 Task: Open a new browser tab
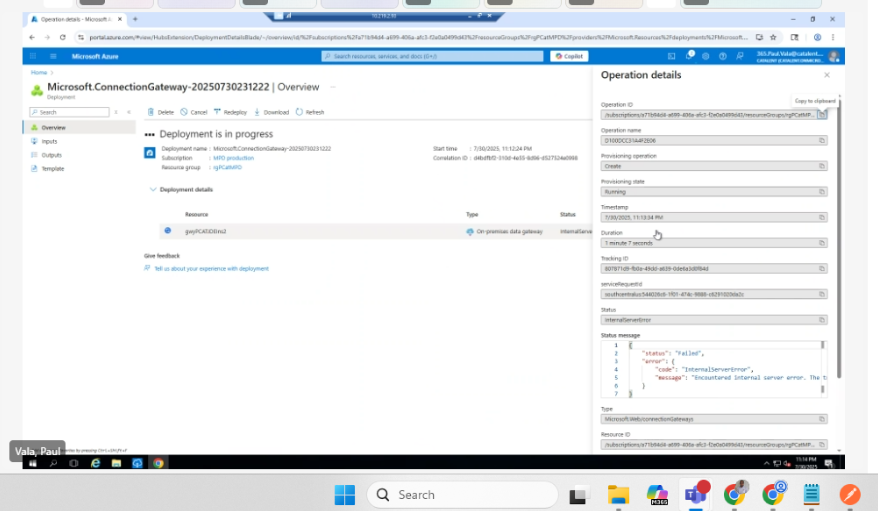tap(135, 19)
